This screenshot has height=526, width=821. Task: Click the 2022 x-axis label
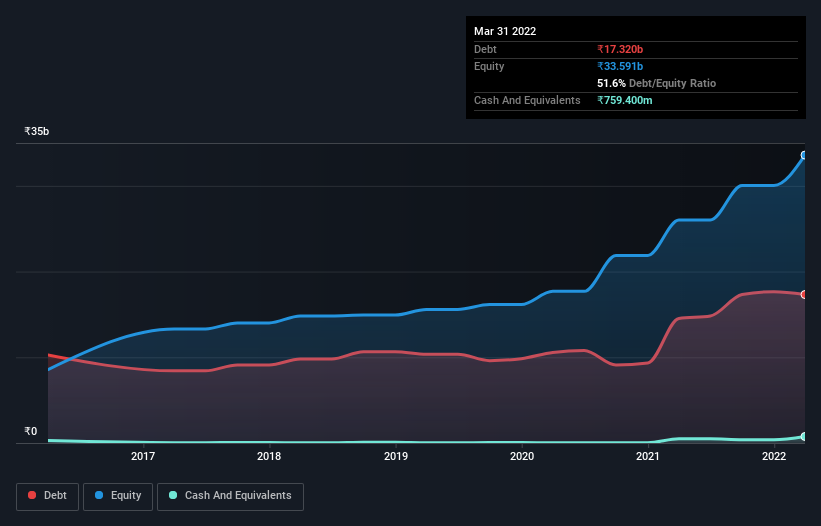pos(774,456)
